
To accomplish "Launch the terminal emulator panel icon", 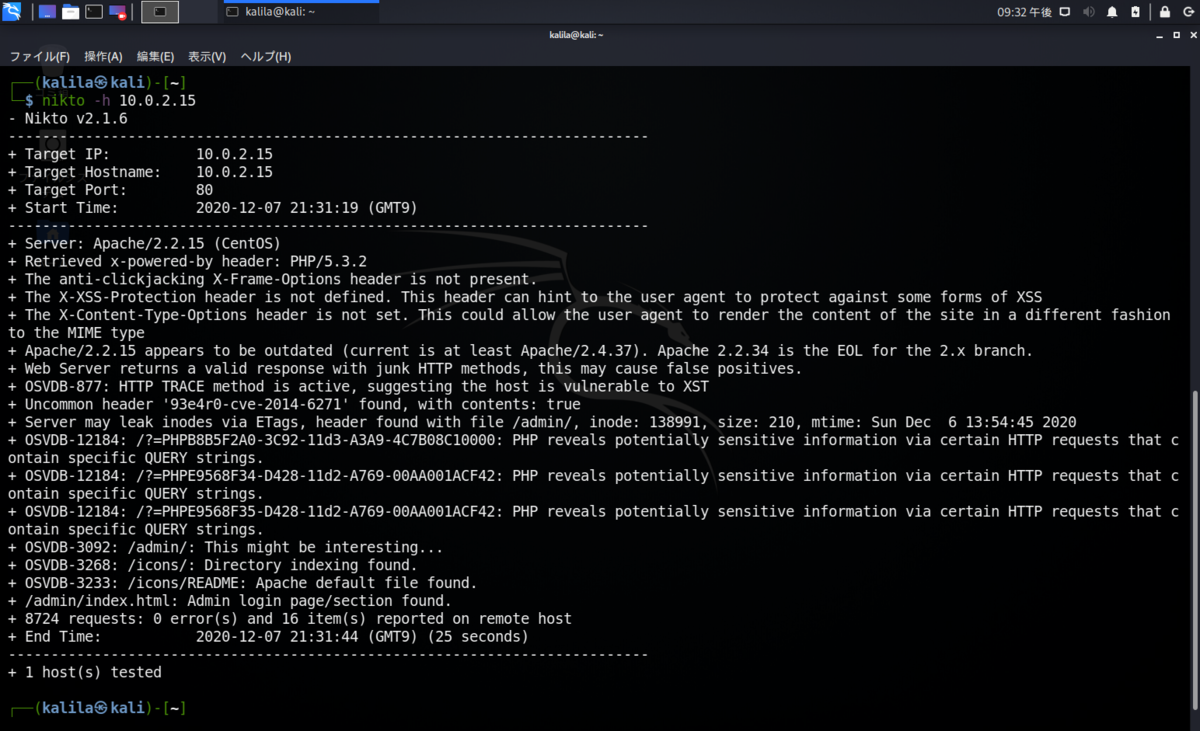I will pos(93,12).
